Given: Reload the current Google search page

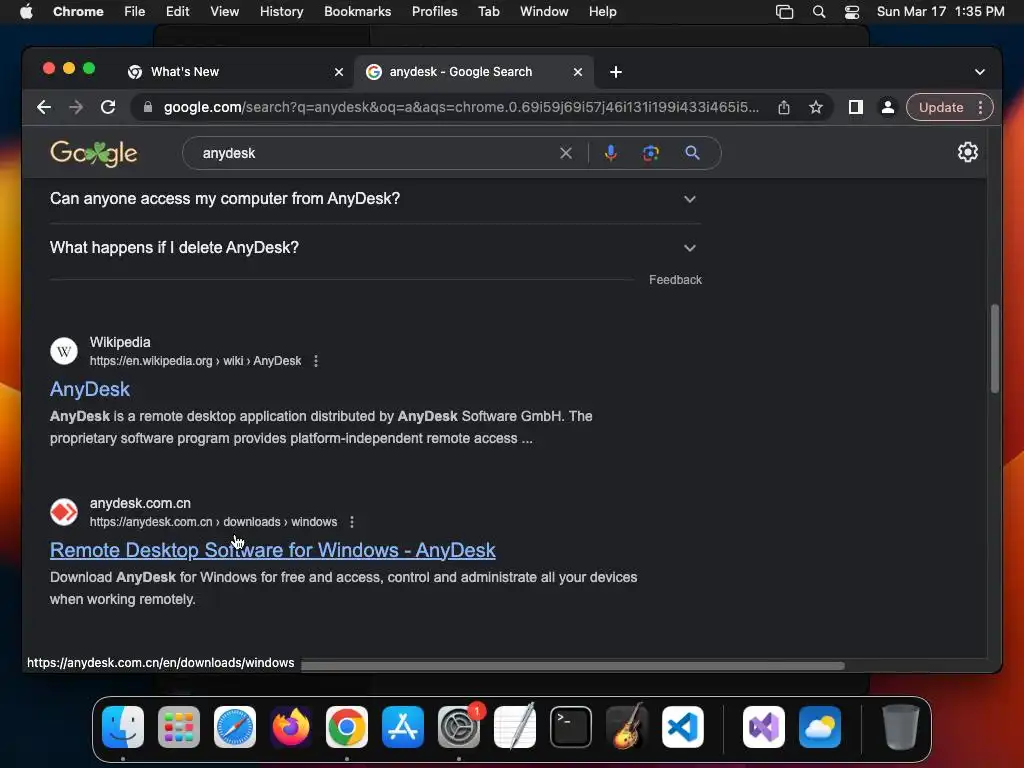Looking at the screenshot, I should click(x=108, y=107).
